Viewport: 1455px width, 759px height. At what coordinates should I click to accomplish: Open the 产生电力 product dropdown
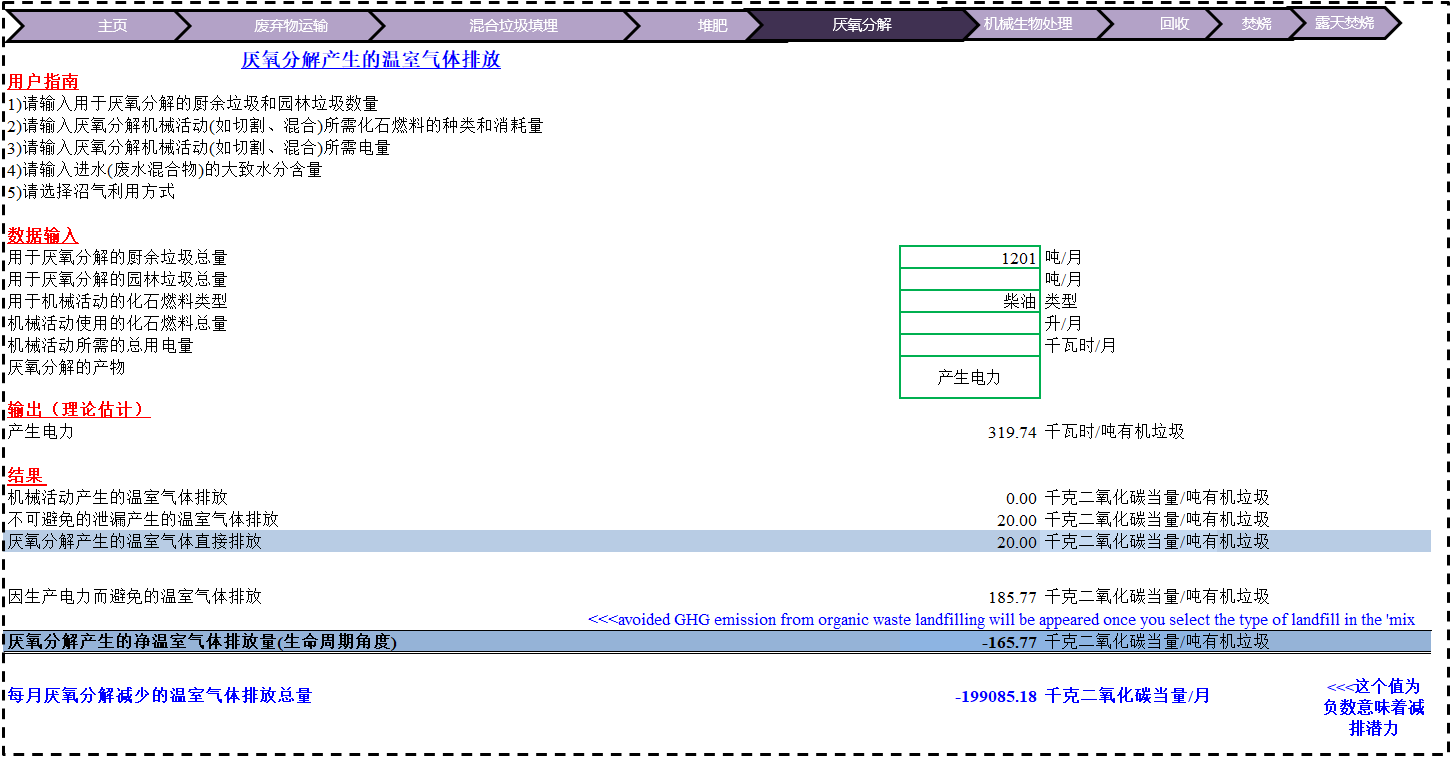[969, 378]
